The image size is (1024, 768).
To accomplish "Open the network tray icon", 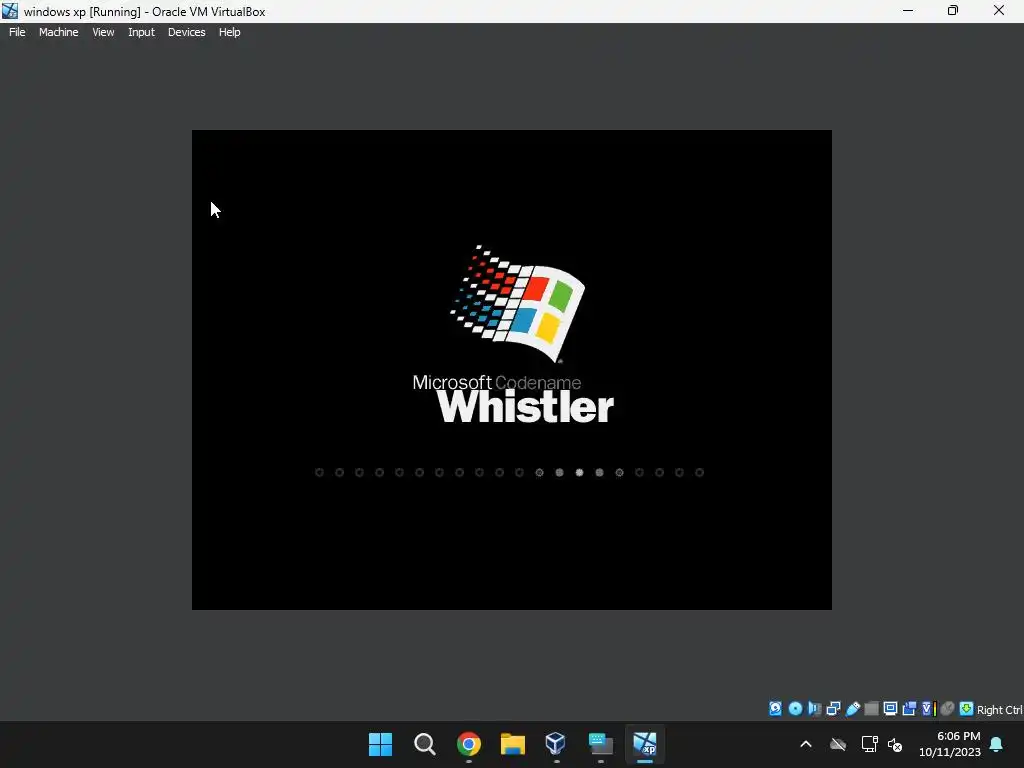I will [x=869, y=744].
